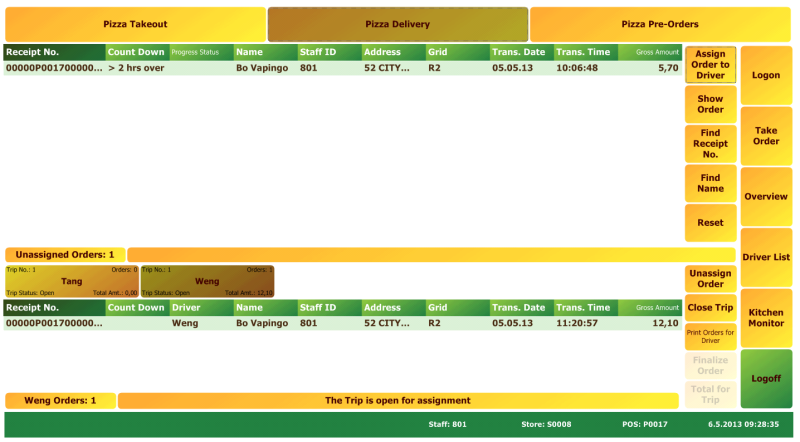This screenshot has width=800, height=442.
Task: Select driver Weng trip tile
Action: pyautogui.click(x=207, y=281)
